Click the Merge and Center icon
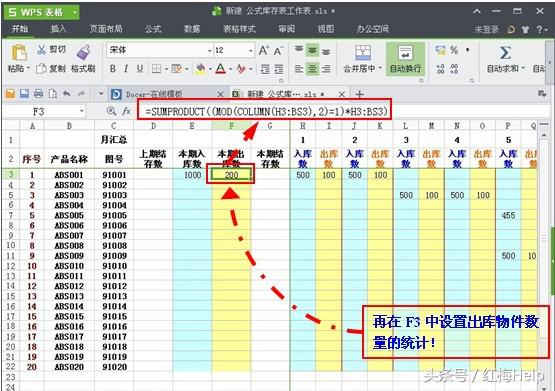The image size is (555, 391). point(363,53)
